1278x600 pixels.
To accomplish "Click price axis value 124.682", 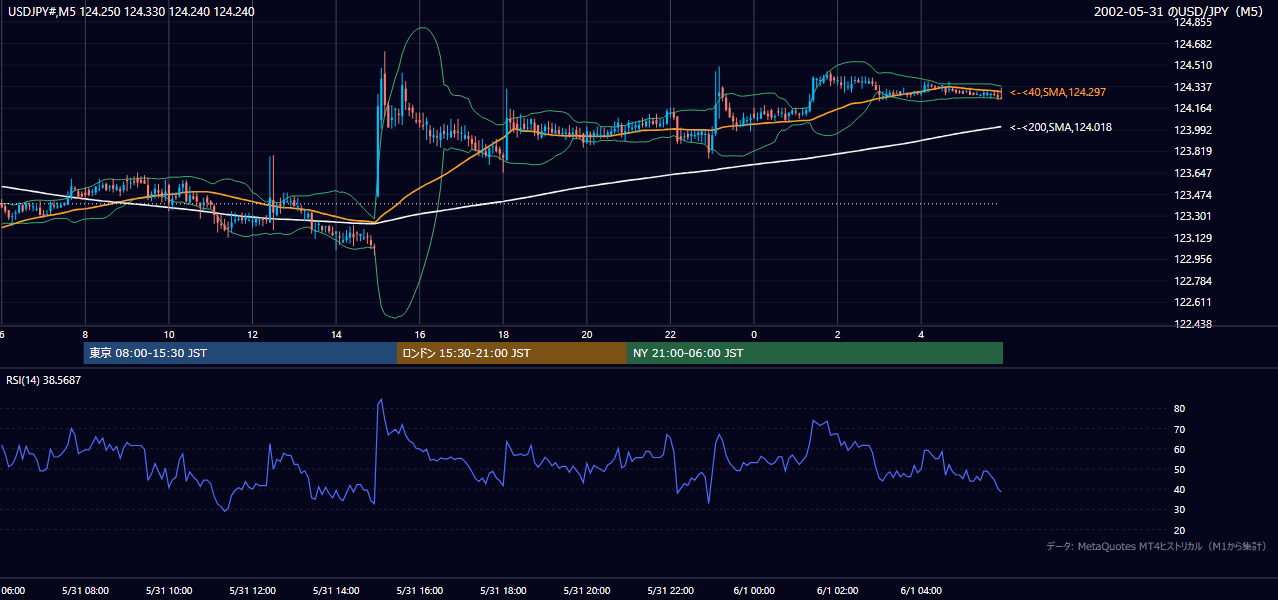I will [1192, 44].
